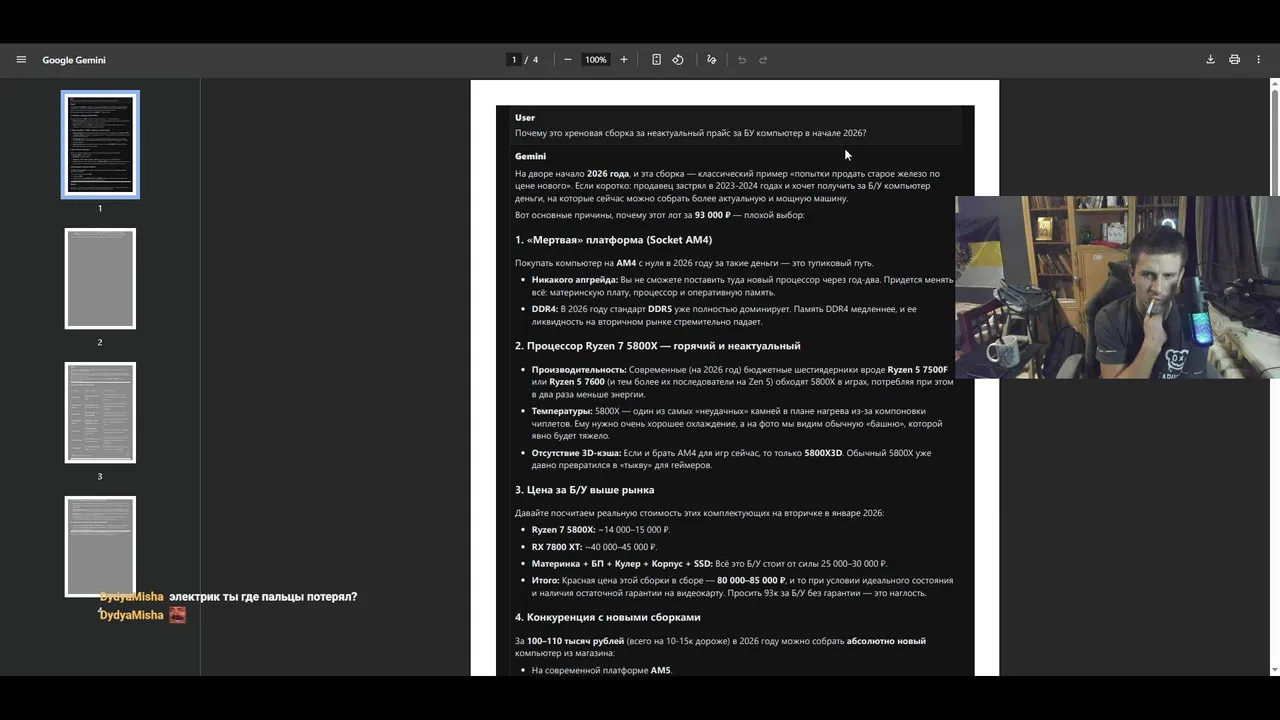Click heading '2. Процессор Ryzen 7 5800X'
This screenshot has width=1280, height=720.
click(657, 346)
